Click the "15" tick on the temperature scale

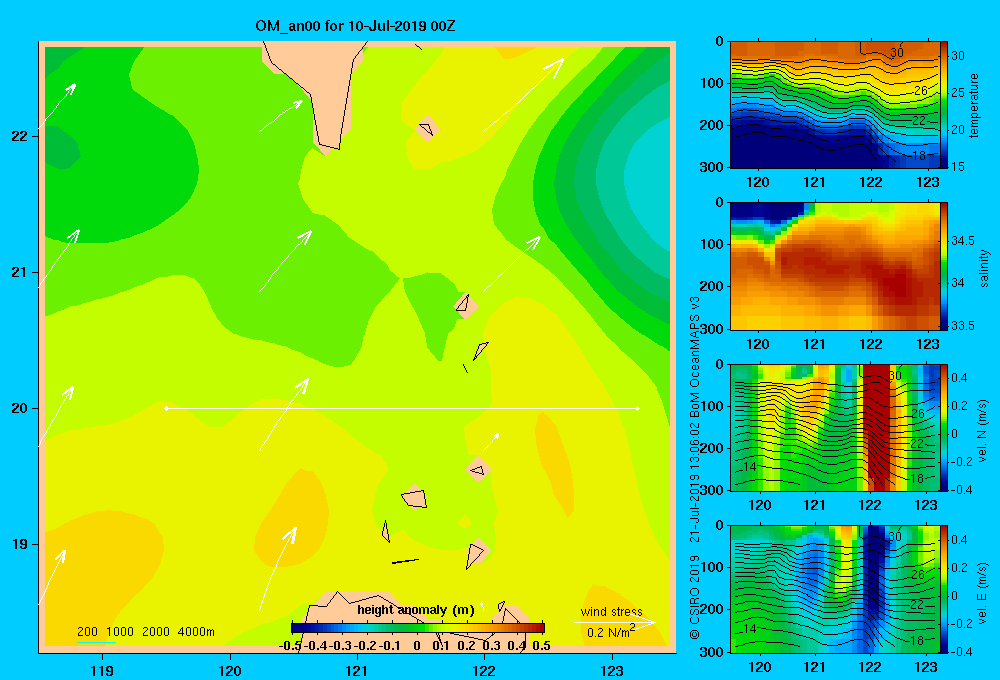tap(958, 166)
